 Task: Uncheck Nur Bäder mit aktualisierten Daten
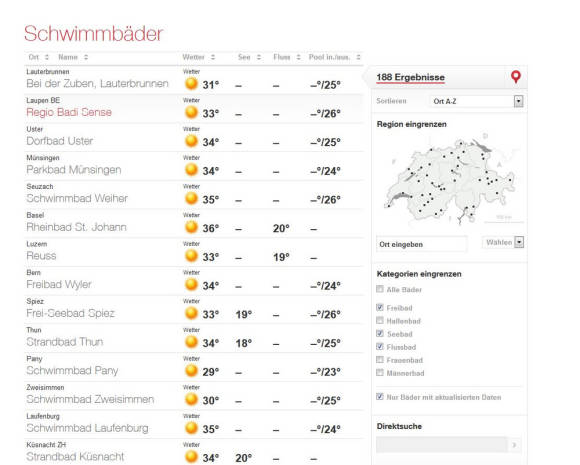pyautogui.click(x=380, y=397)
